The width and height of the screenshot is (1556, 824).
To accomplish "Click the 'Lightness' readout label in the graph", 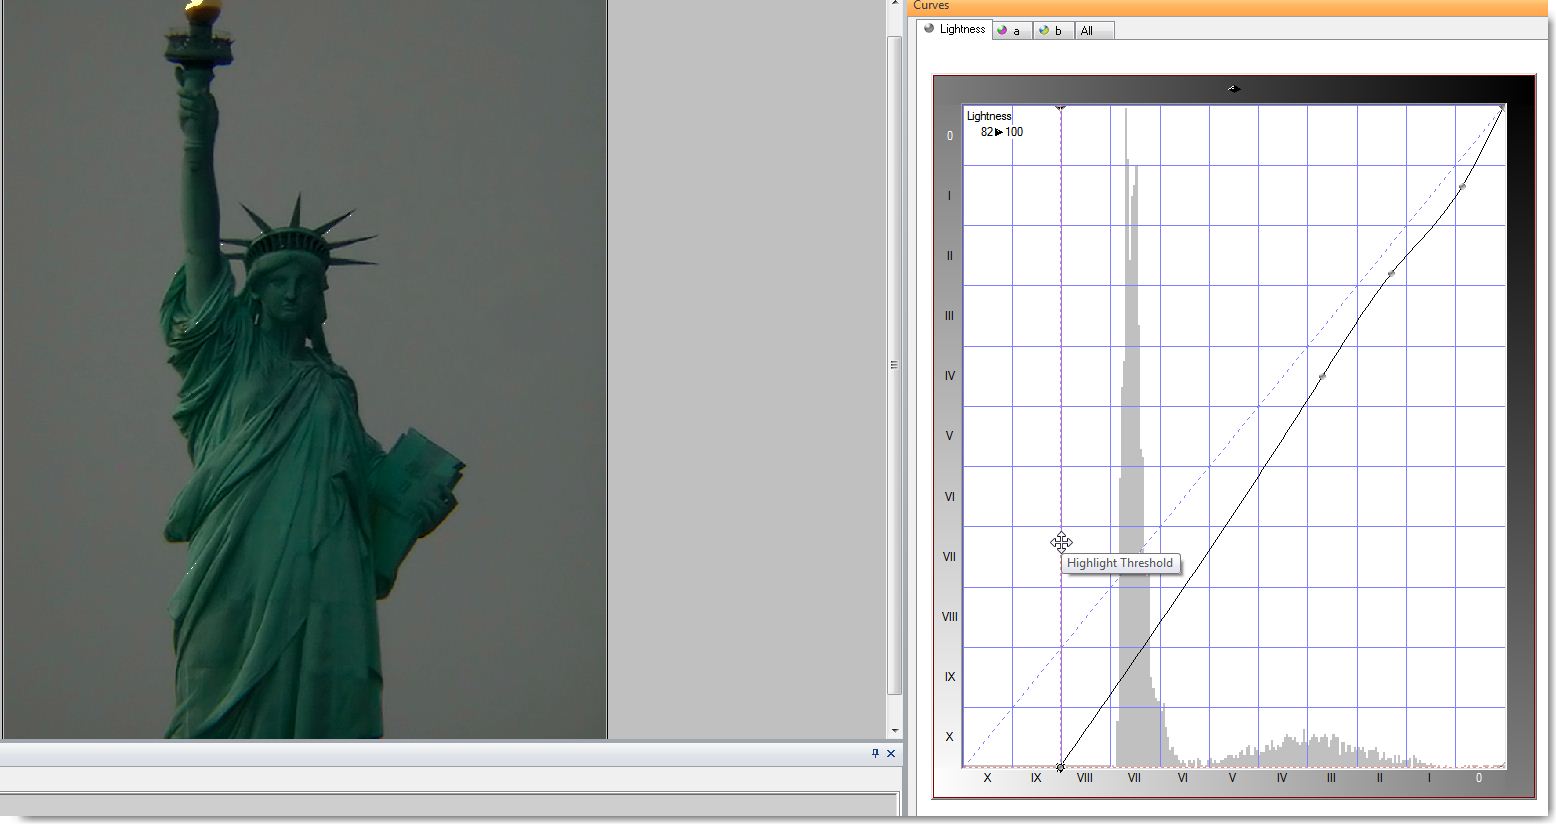I will pos(989,116).
